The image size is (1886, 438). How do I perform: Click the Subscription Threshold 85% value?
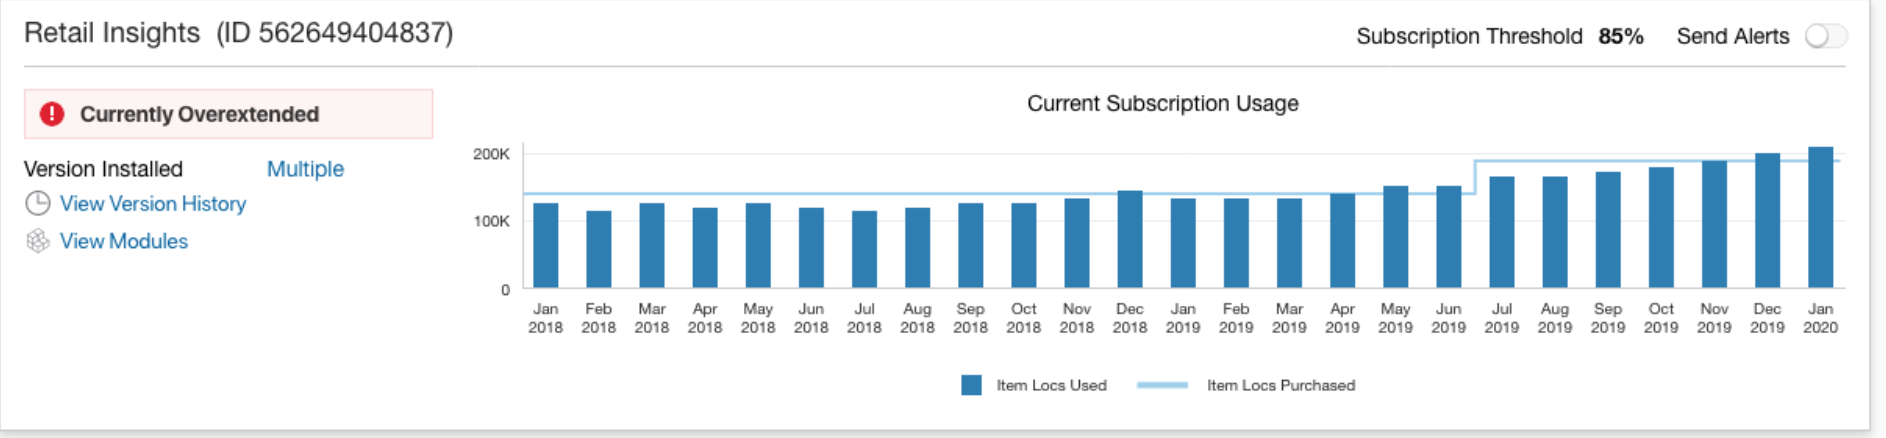point(1621,36)
